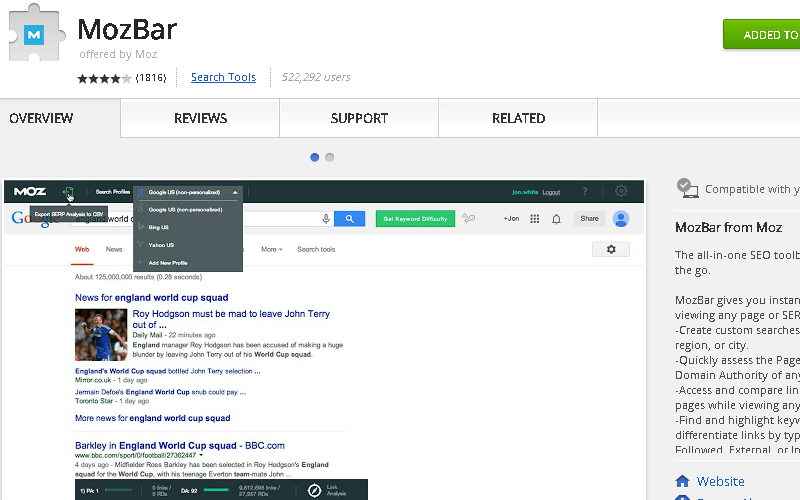800x500 pixels.
Task: Open the Roy Hodgson must be mad headline
Action: (x=231, y=319)
